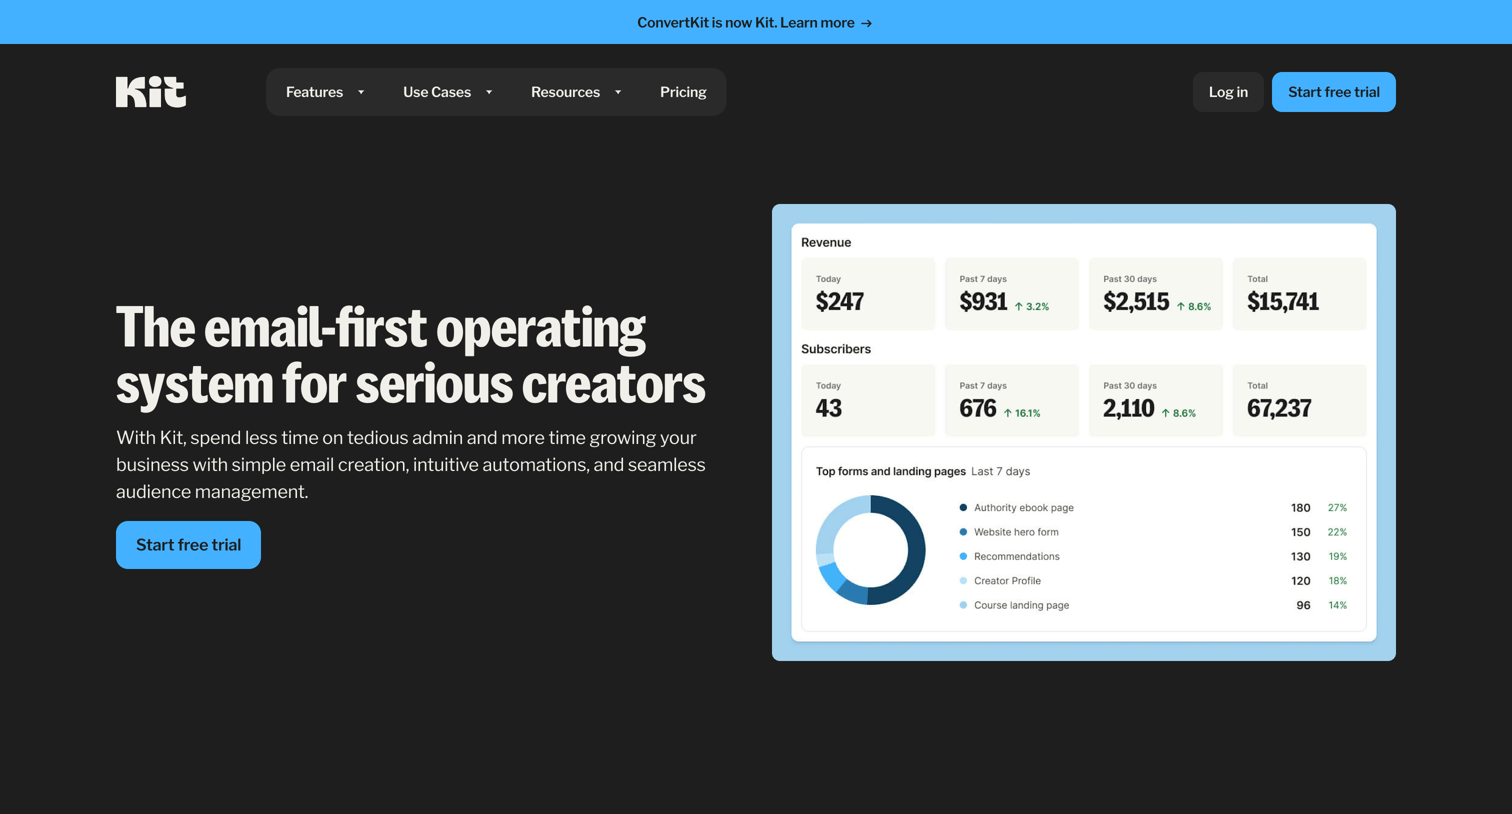The image size is (1512, 814).
Task: Click the Recommendations legend dot
Action: pyautogui.click(x=963, y=556)
